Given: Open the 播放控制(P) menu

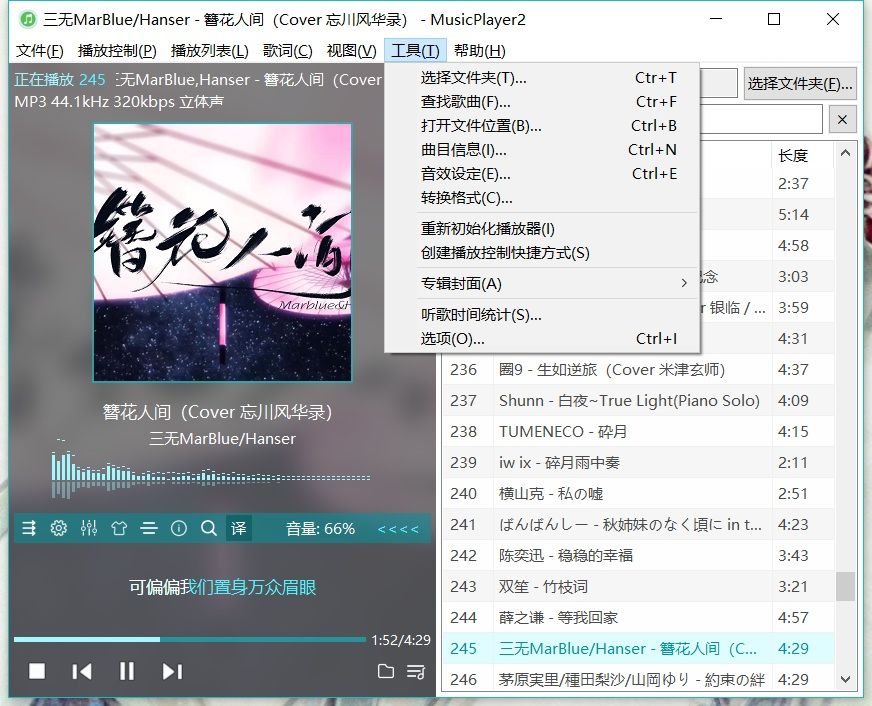Looking at the screenshot, I should click(x=117, y=51).
